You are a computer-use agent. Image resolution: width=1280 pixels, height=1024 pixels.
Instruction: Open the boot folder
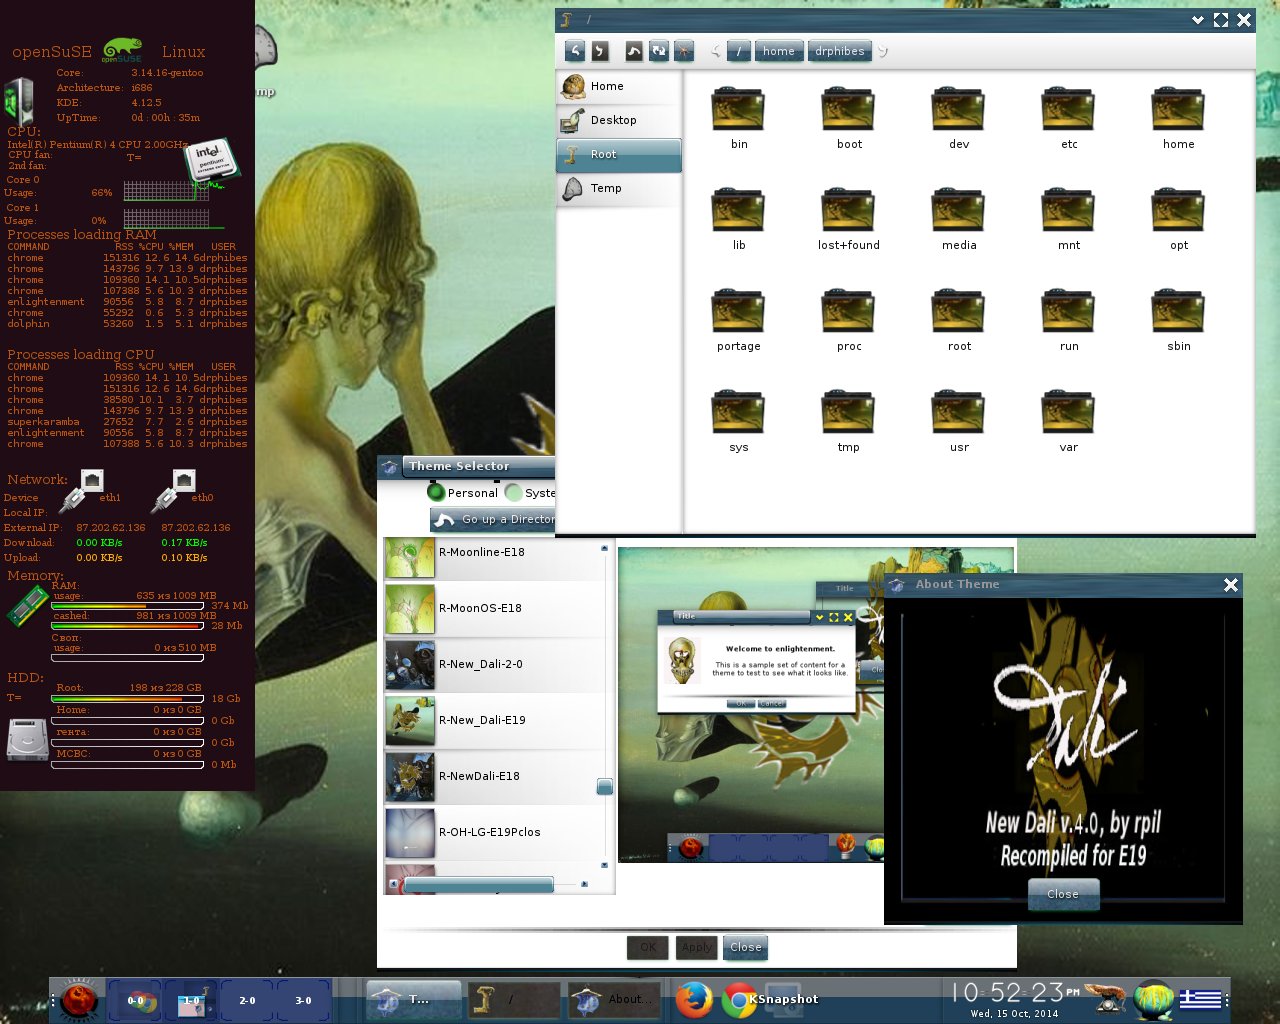point(849,118)
